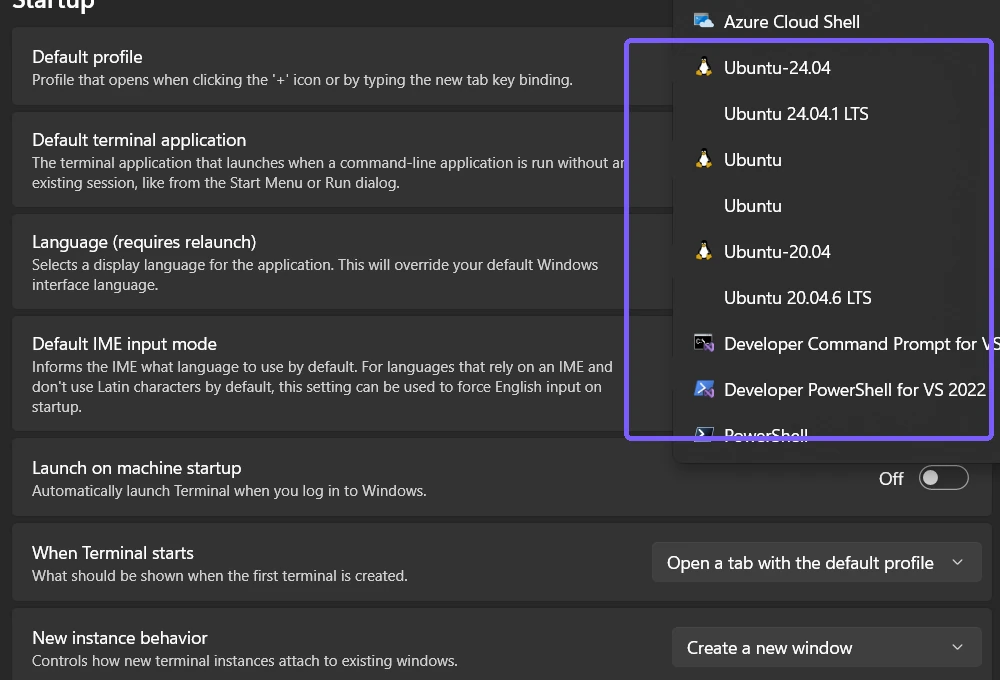Select Developer Command Prompt for VS profile
Viewport: 1000px width, 680px height.
tap(835, 344)
